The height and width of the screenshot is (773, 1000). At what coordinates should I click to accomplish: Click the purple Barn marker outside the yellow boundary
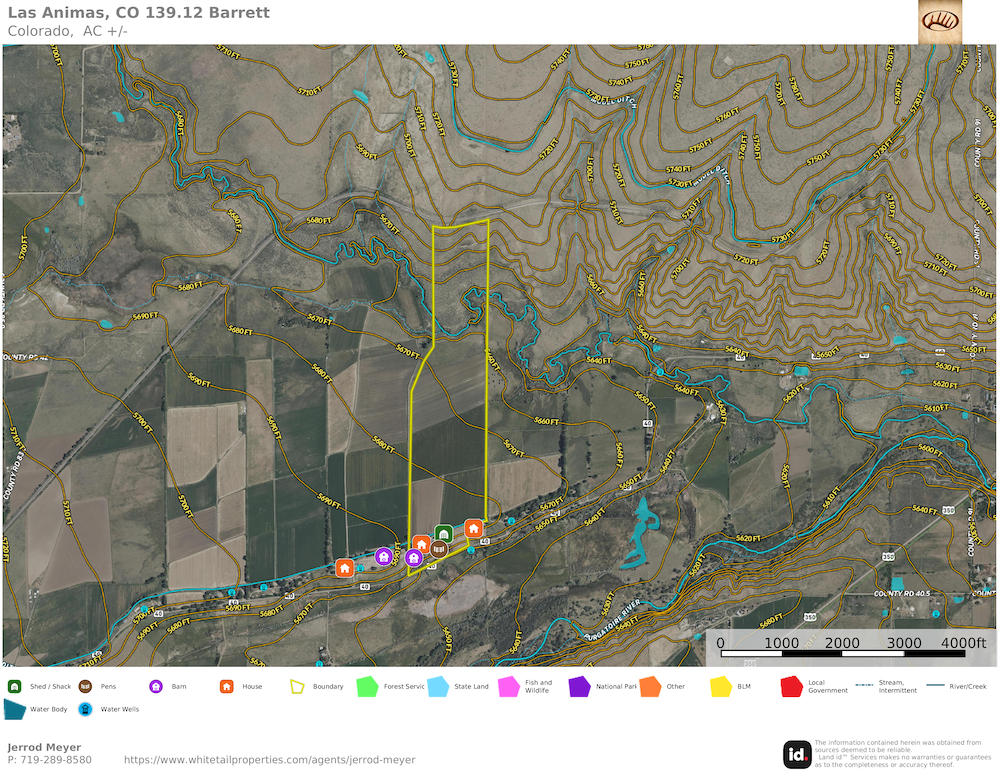383,557
